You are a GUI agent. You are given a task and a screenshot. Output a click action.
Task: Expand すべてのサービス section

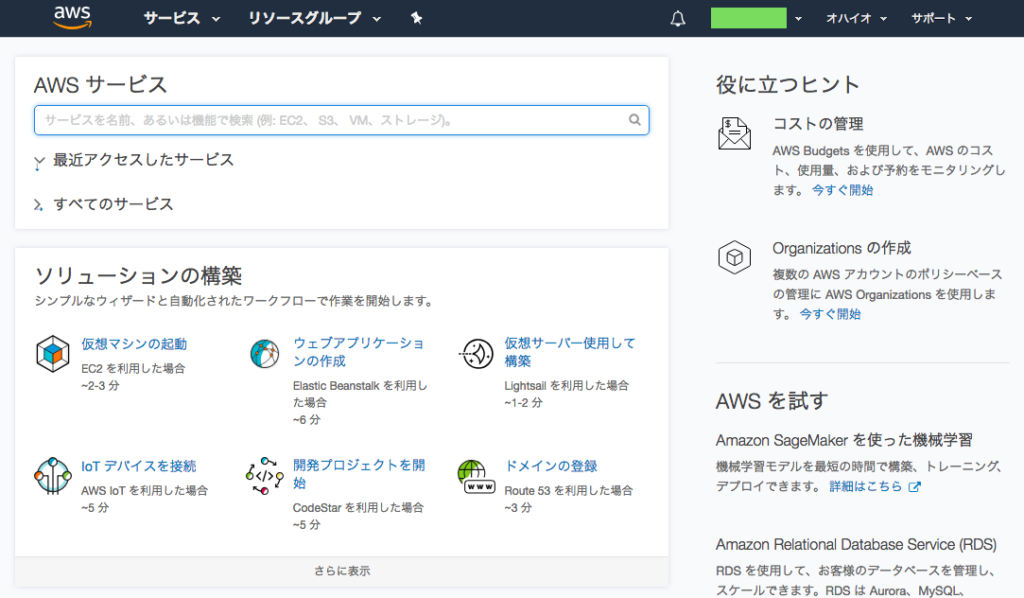(104, 204)
